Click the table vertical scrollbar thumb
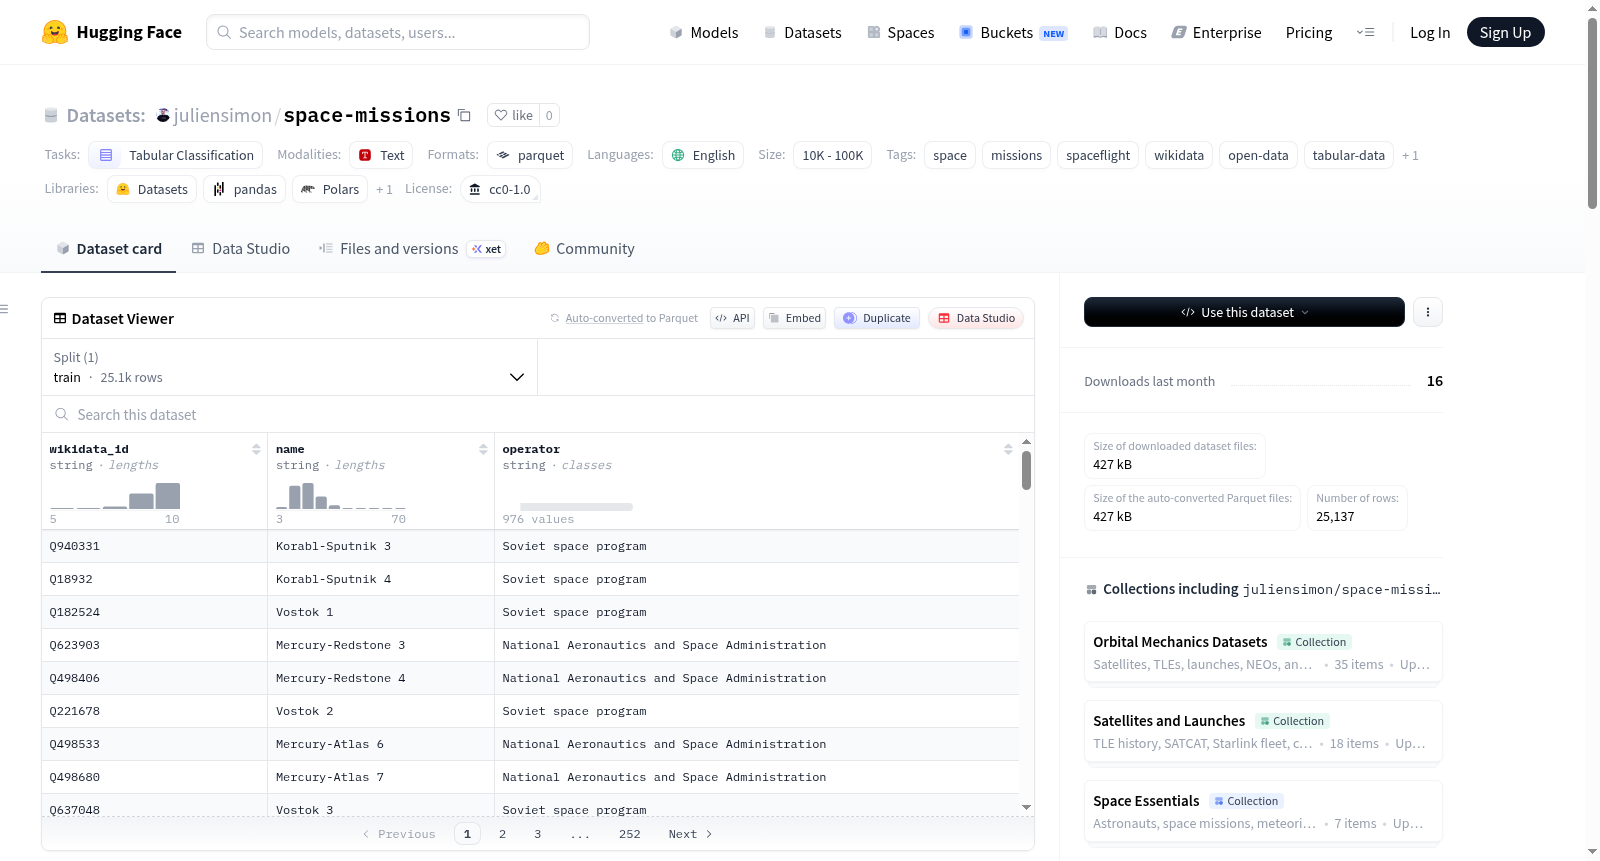Image resolution: width=1600 pixels, height=861 pixels. [x=1026, y=470]
